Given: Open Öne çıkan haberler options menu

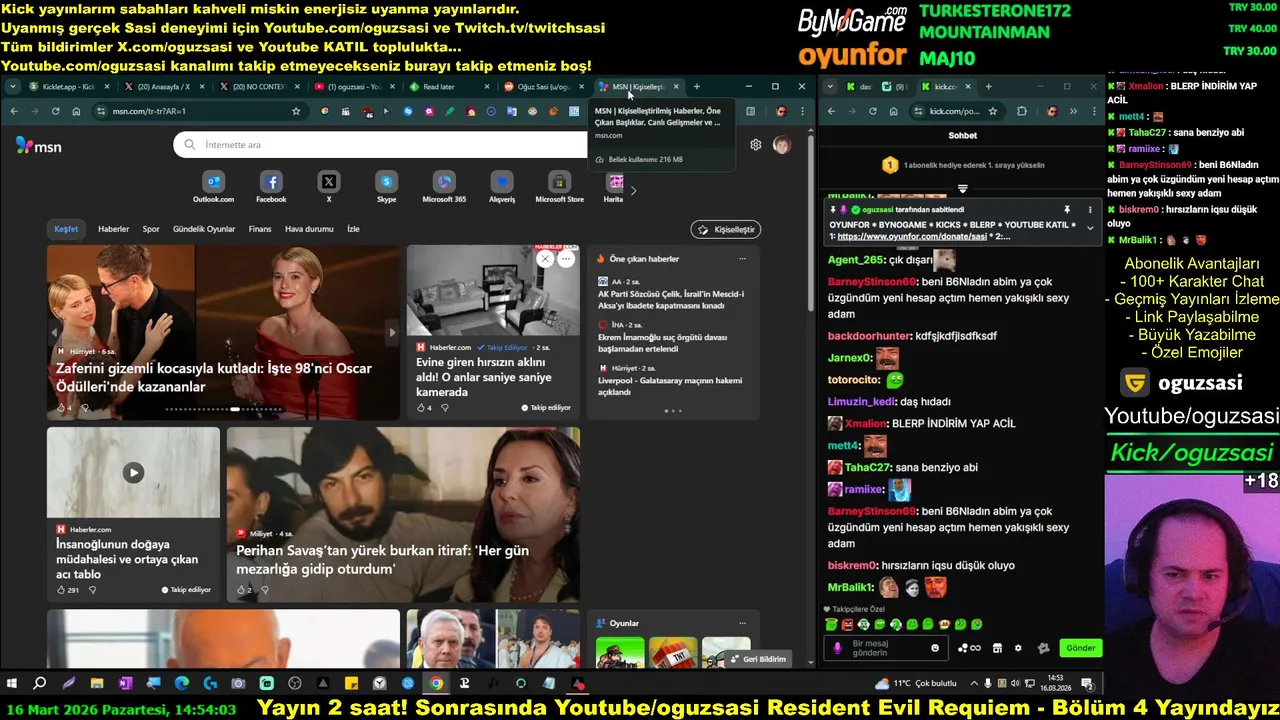Looking at the screenshot, I should pos(742,259).
